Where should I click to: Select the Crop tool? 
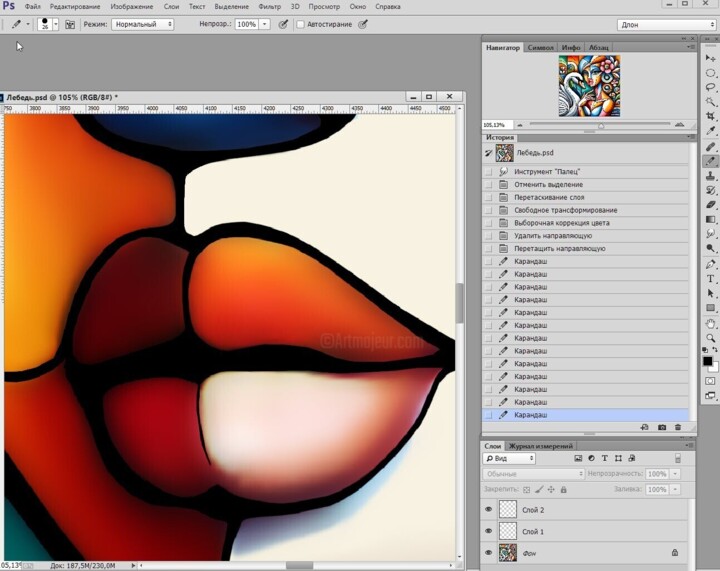point(710,116)
